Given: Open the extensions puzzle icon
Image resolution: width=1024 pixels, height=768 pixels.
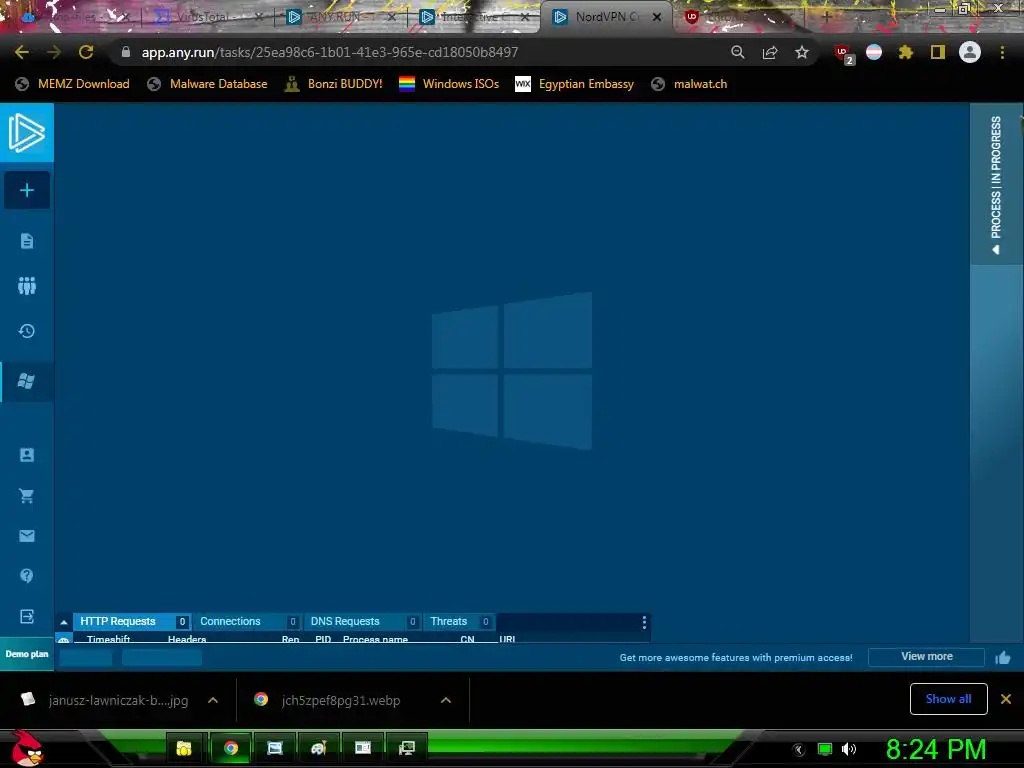Looking at the screenshot, I should [906, 52].
